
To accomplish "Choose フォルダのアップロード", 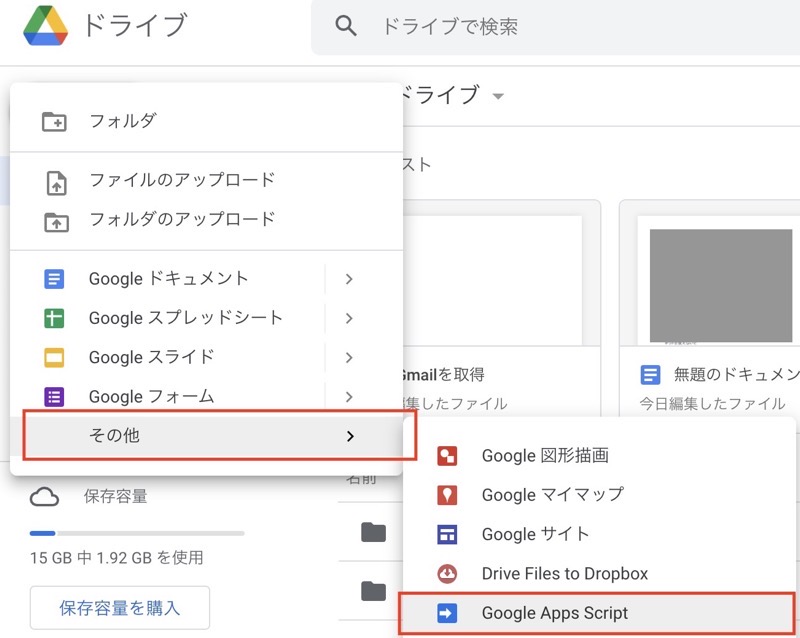I will point(206,220).
